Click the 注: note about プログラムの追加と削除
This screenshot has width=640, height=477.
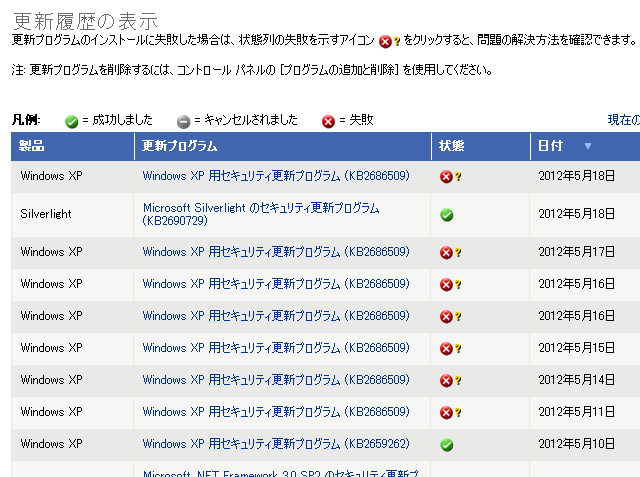click(x=251, y=70)
